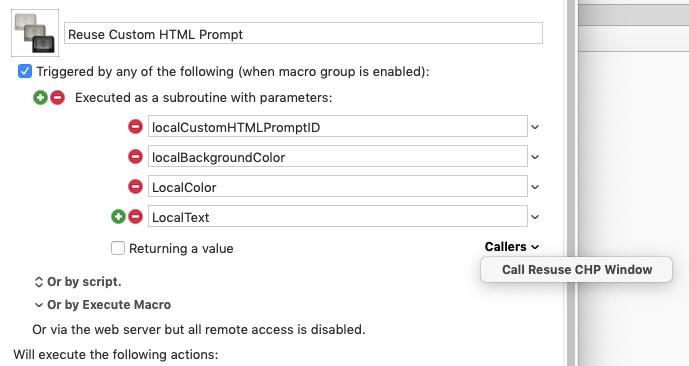Enable the 'Returning a value' checkbox
Screen dimensions: 689x366
118,248
